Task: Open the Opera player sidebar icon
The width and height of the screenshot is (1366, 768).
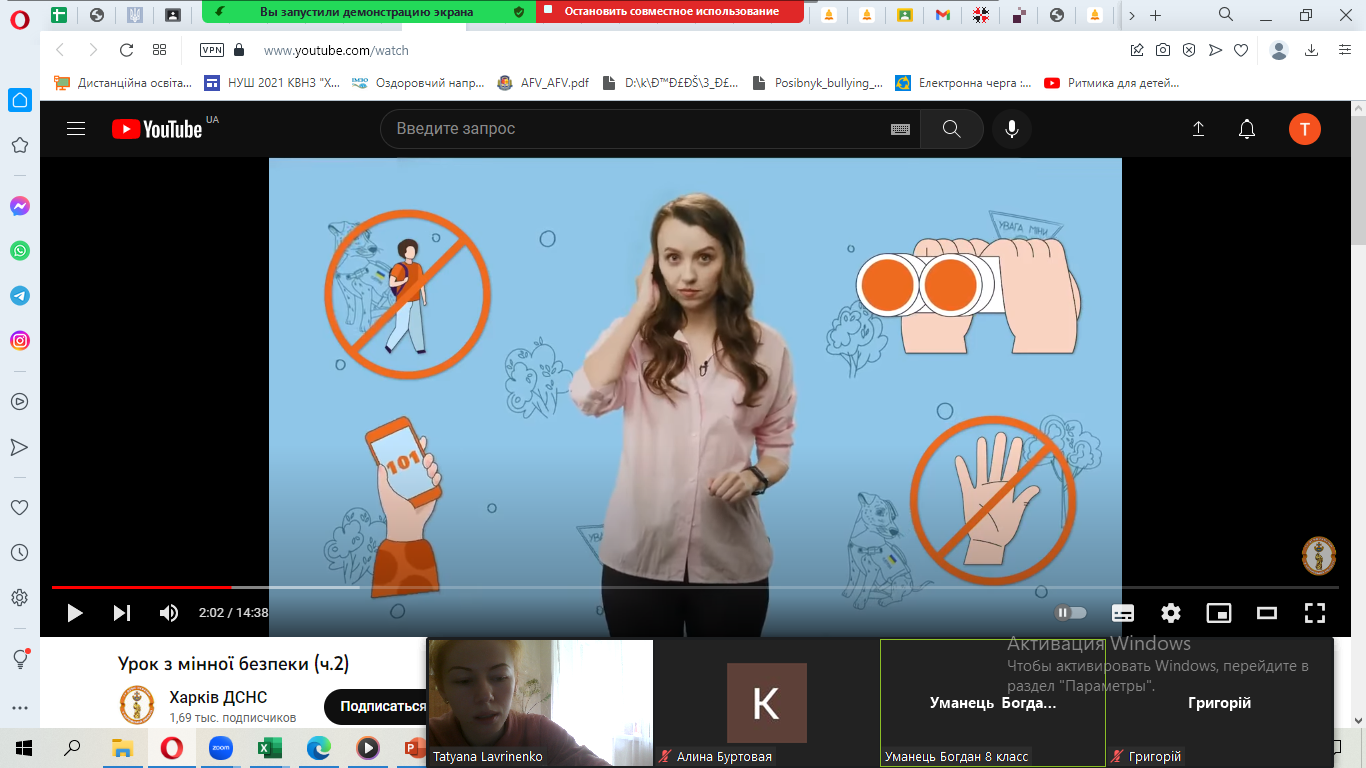Action: pyautogui.click(x=20, y=401)
